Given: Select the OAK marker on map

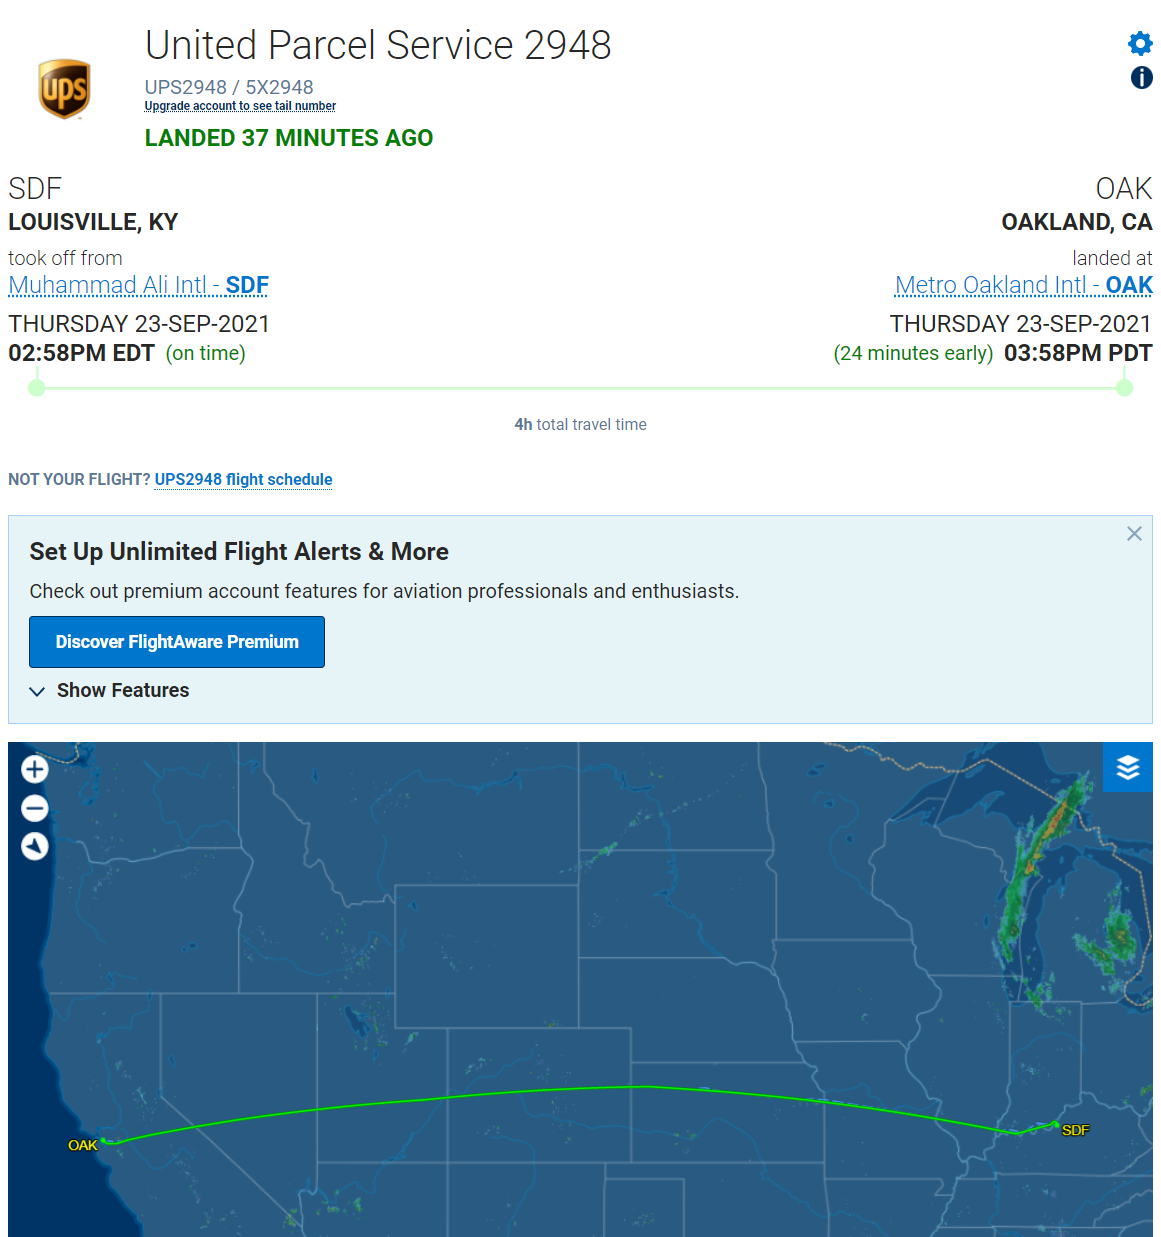Looking at the screenshot, I should pos(84,1145).
